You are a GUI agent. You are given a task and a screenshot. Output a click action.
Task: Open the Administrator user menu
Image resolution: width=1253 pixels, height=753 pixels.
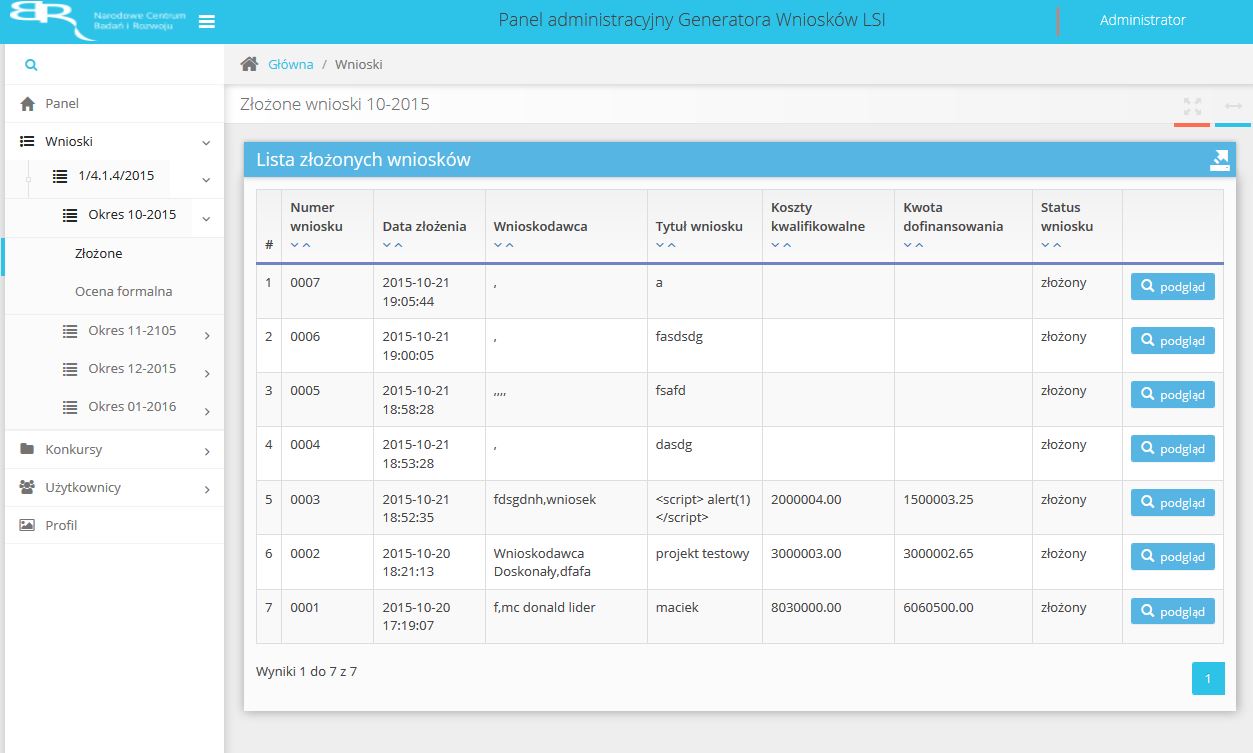pyautogui.click(x=1142, y=20)
